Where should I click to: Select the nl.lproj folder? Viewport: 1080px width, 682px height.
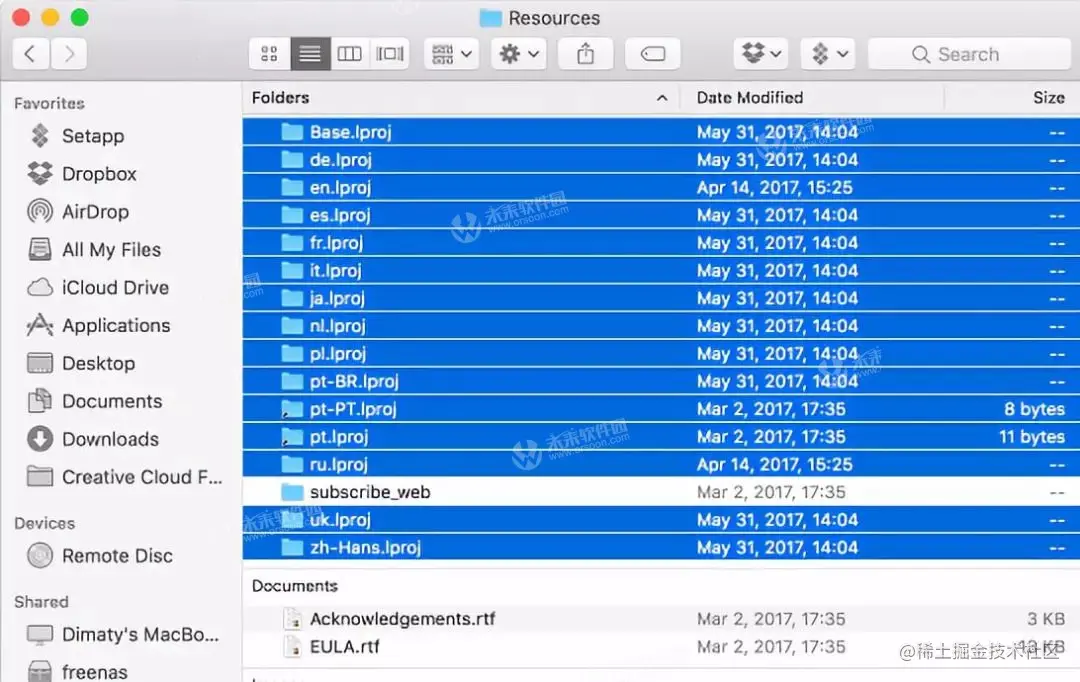pos(661,326)
